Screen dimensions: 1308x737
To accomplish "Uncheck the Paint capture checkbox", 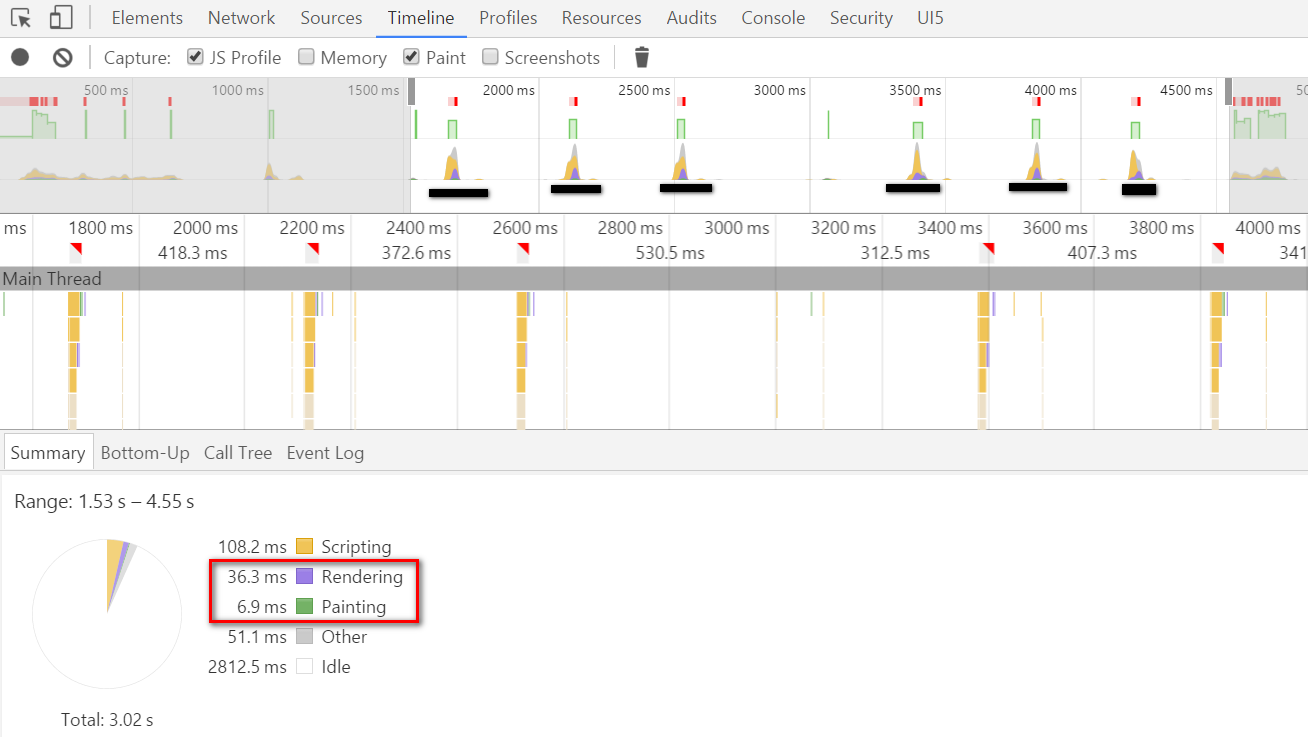I will pyautogui.click(x=411, y=57).
